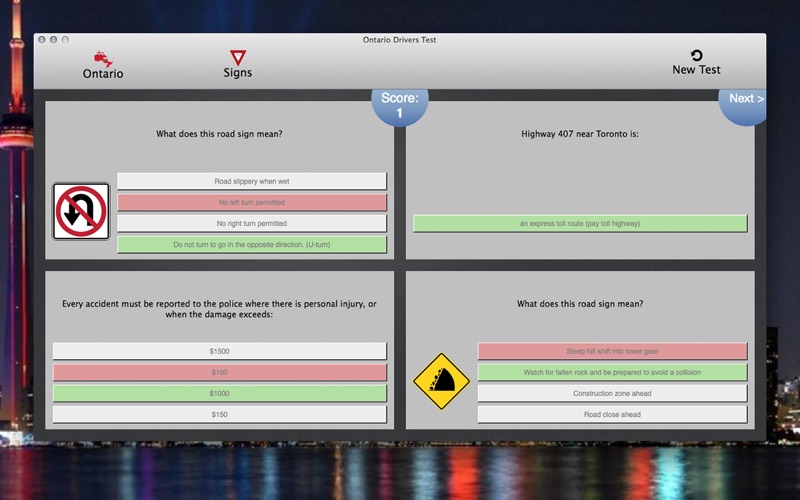Click the no U-turn sign image
The width and height of the screenshot is (800, 500).
click(81, 211)
